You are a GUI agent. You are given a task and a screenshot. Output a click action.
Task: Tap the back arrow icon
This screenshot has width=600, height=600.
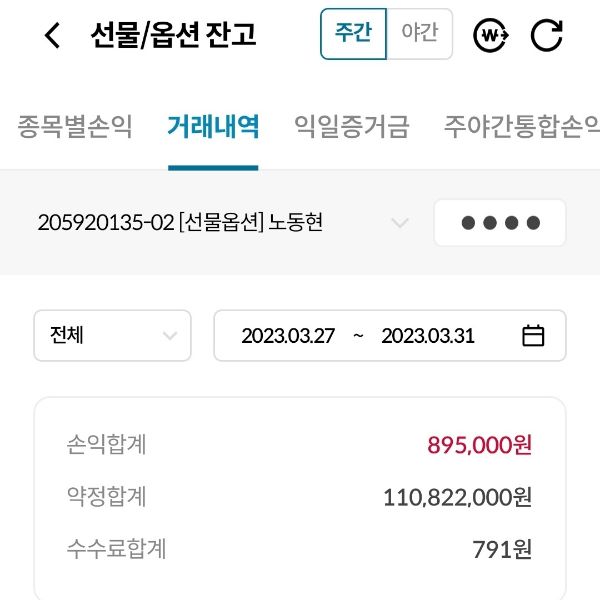[53, 36]
